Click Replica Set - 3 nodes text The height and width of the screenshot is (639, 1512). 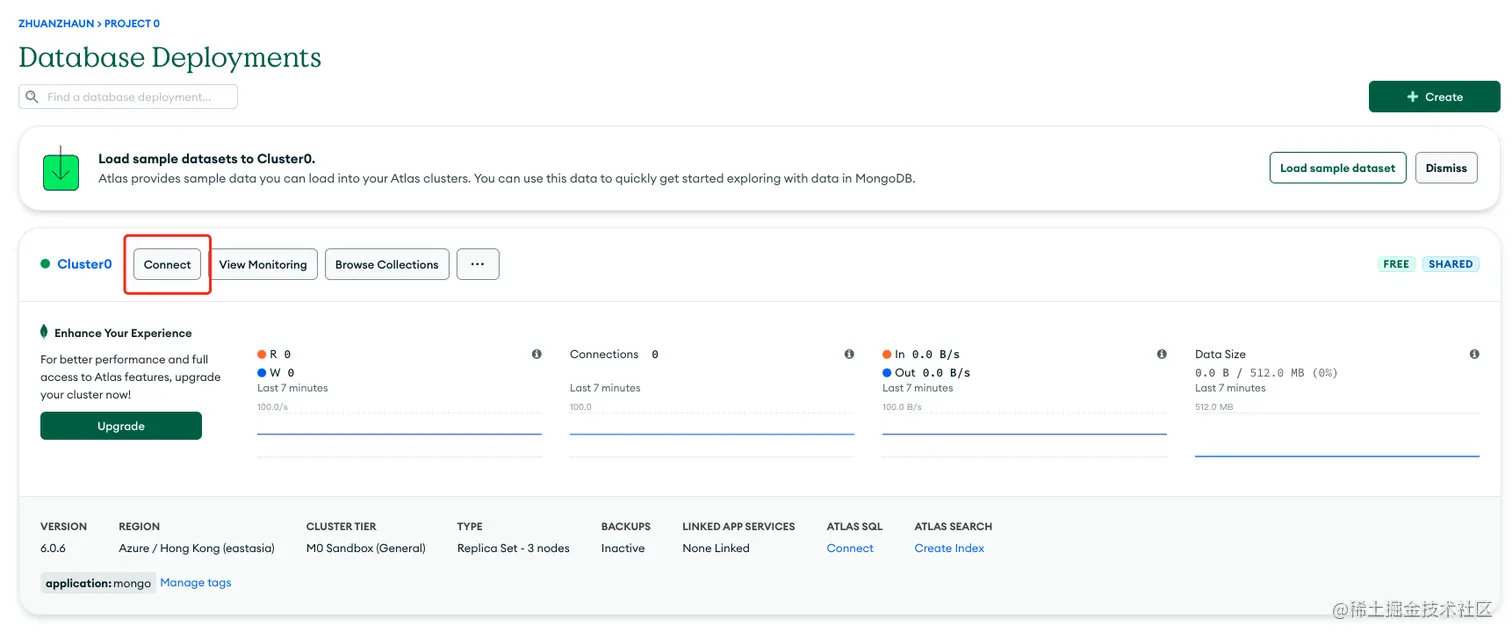coord(513,548)
